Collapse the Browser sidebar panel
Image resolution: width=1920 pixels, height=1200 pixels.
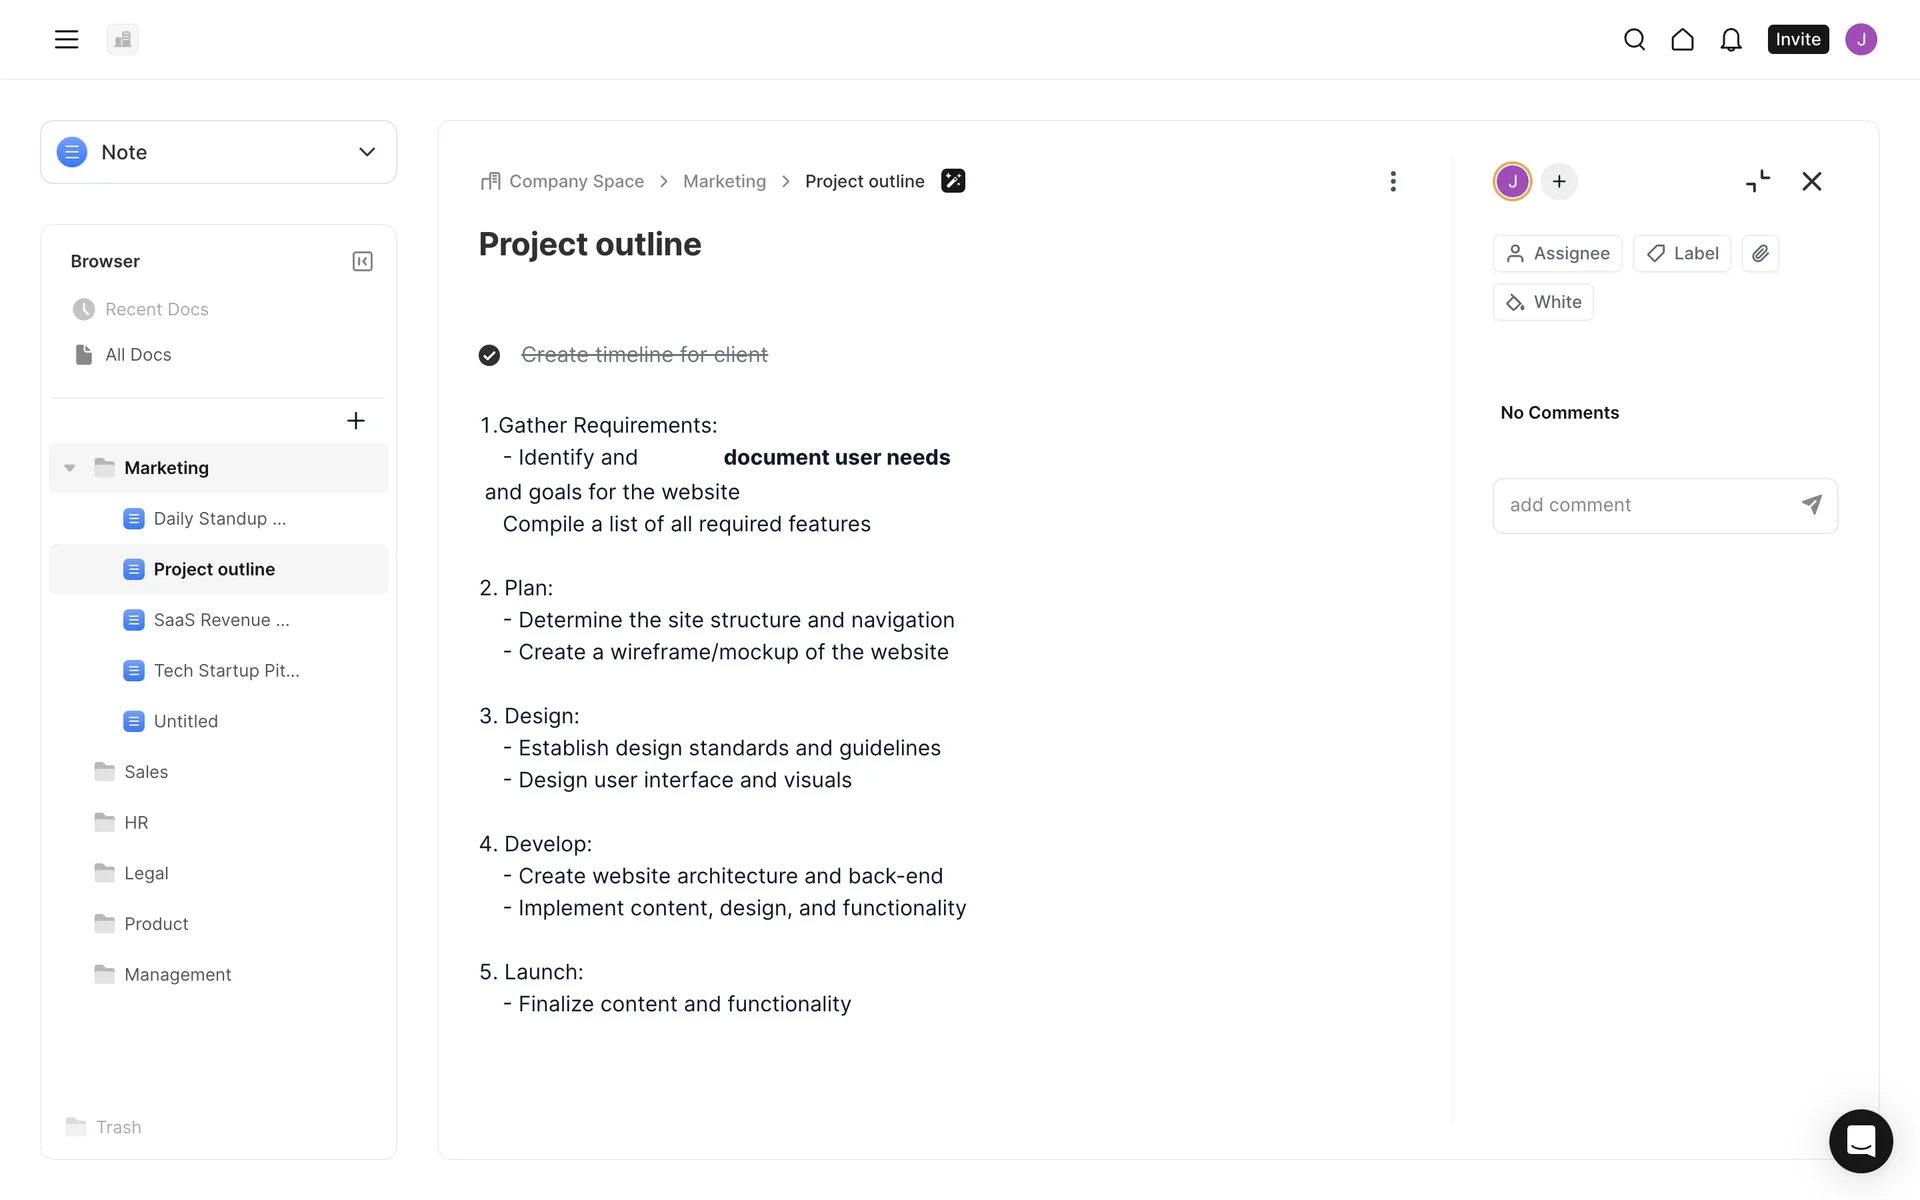coord(362,261)
